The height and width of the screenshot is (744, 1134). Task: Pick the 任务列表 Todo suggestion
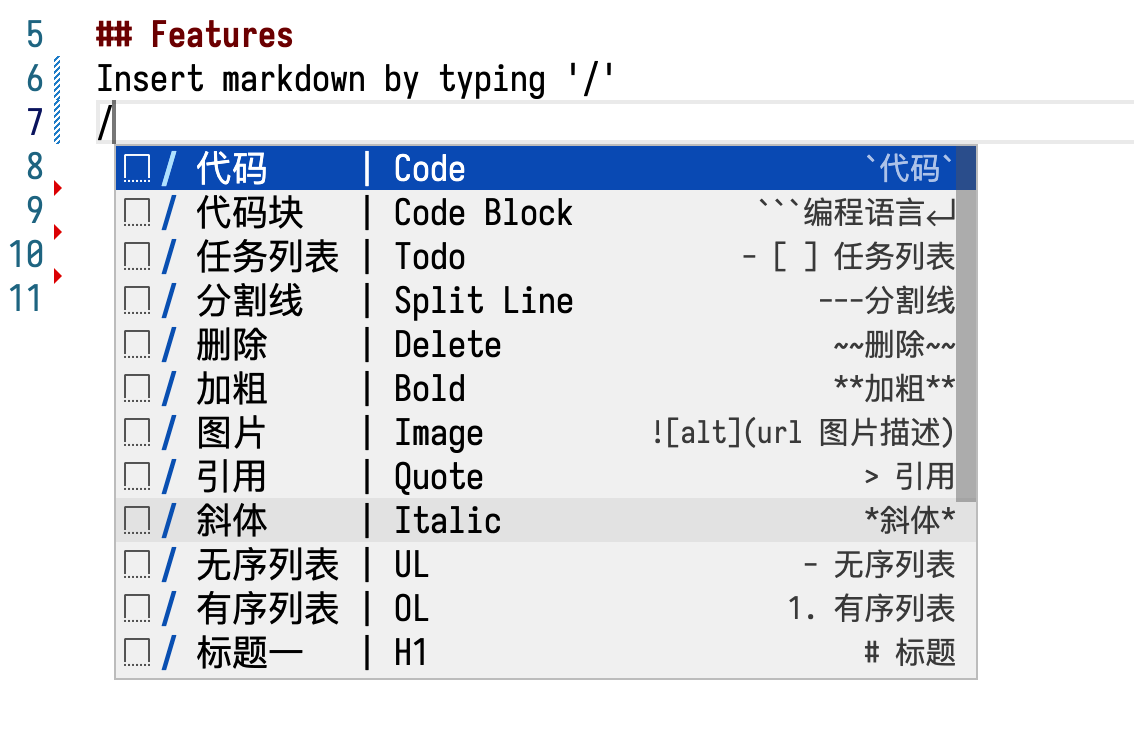(x=535, y=256)
